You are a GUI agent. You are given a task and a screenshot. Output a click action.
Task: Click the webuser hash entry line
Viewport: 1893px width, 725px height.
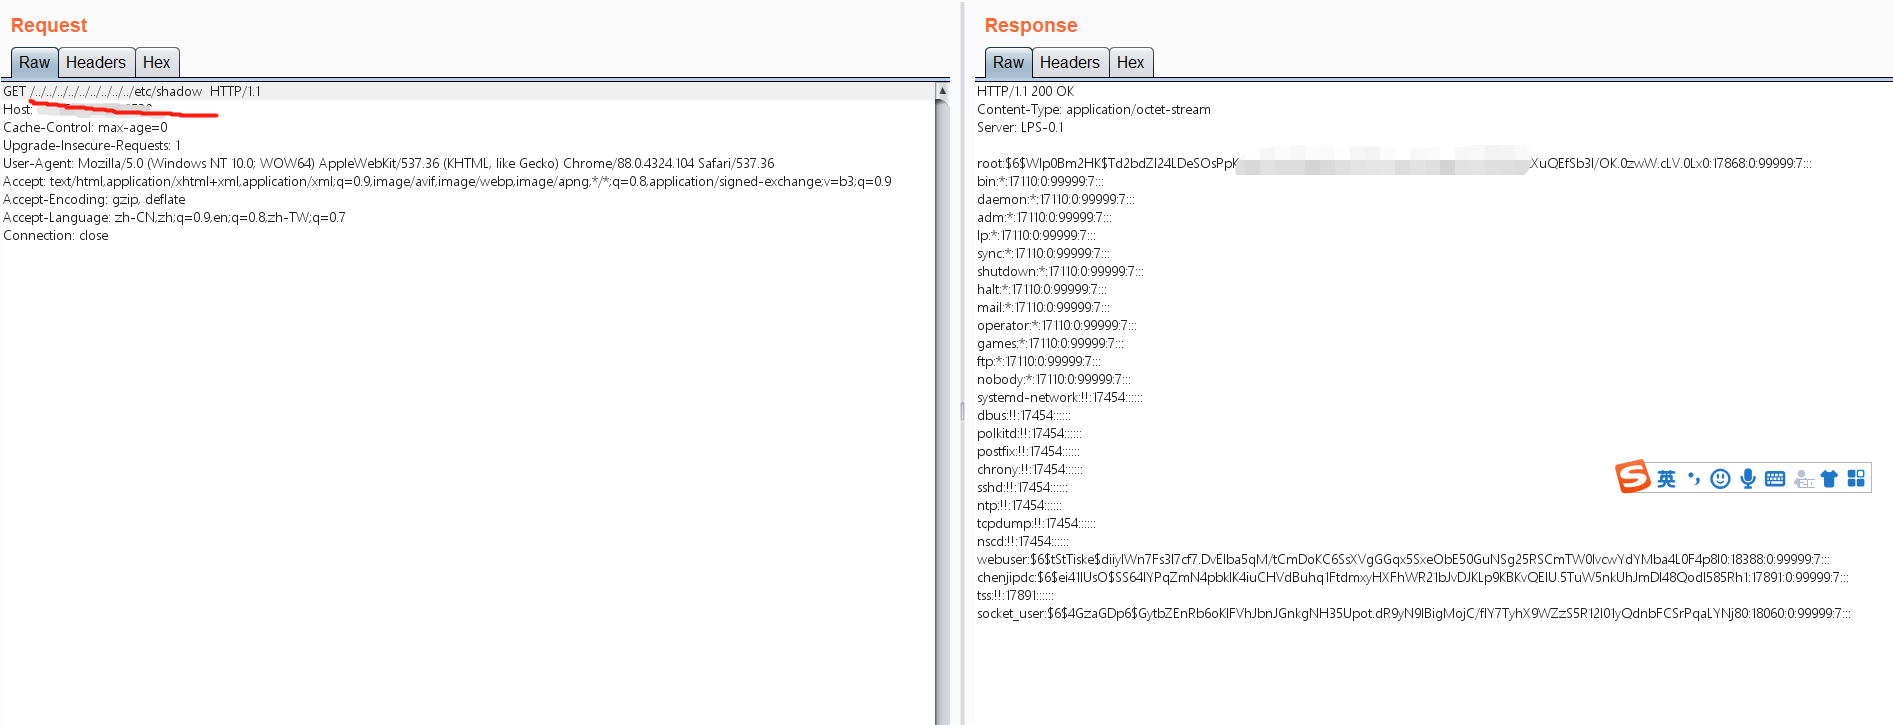1403,559
